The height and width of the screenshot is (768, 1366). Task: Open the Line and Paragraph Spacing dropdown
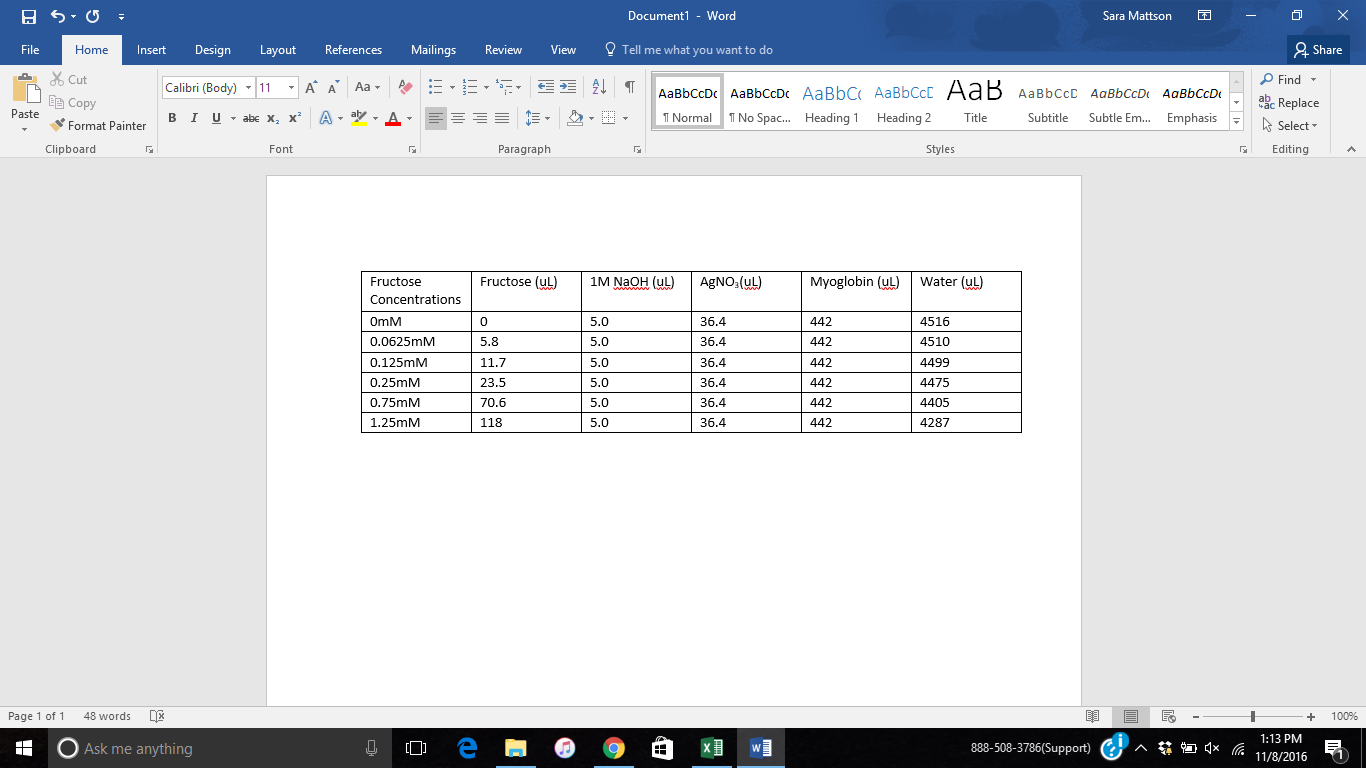coord(537,118)
